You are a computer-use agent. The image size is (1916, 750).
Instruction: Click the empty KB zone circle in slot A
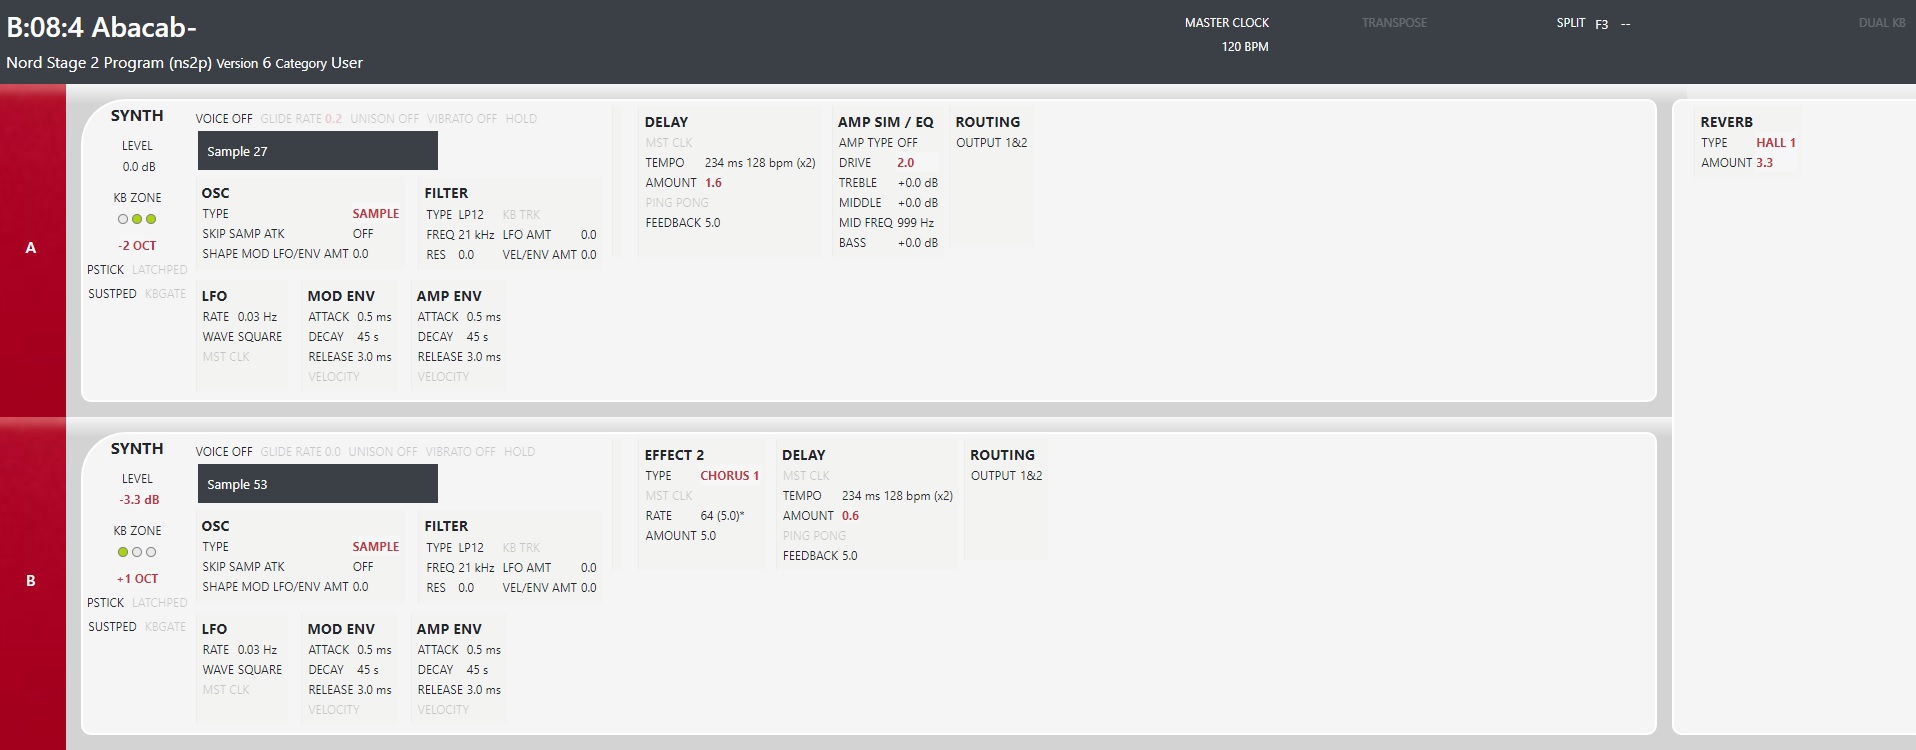click(123, 219)
